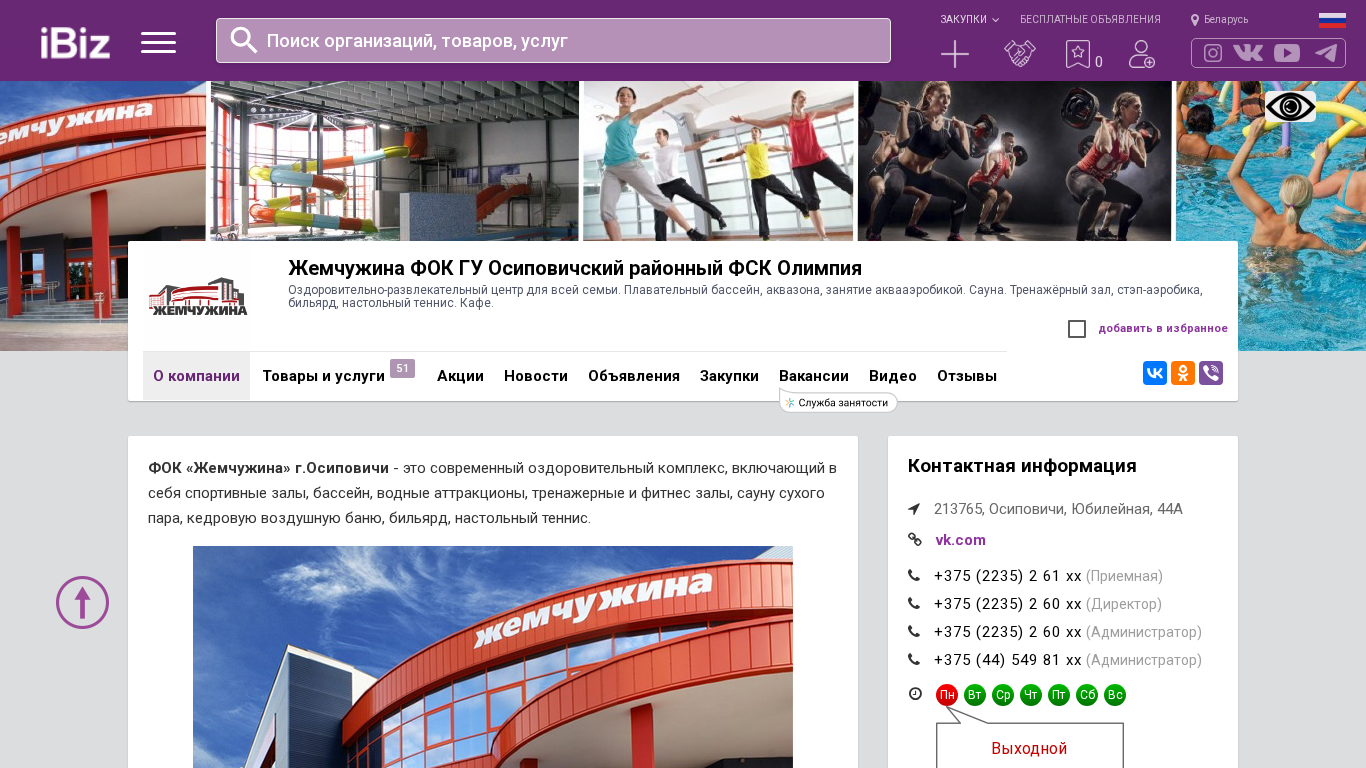1366x768 pixels.
Task: Click the search magnifier icon
Action: 244,40
